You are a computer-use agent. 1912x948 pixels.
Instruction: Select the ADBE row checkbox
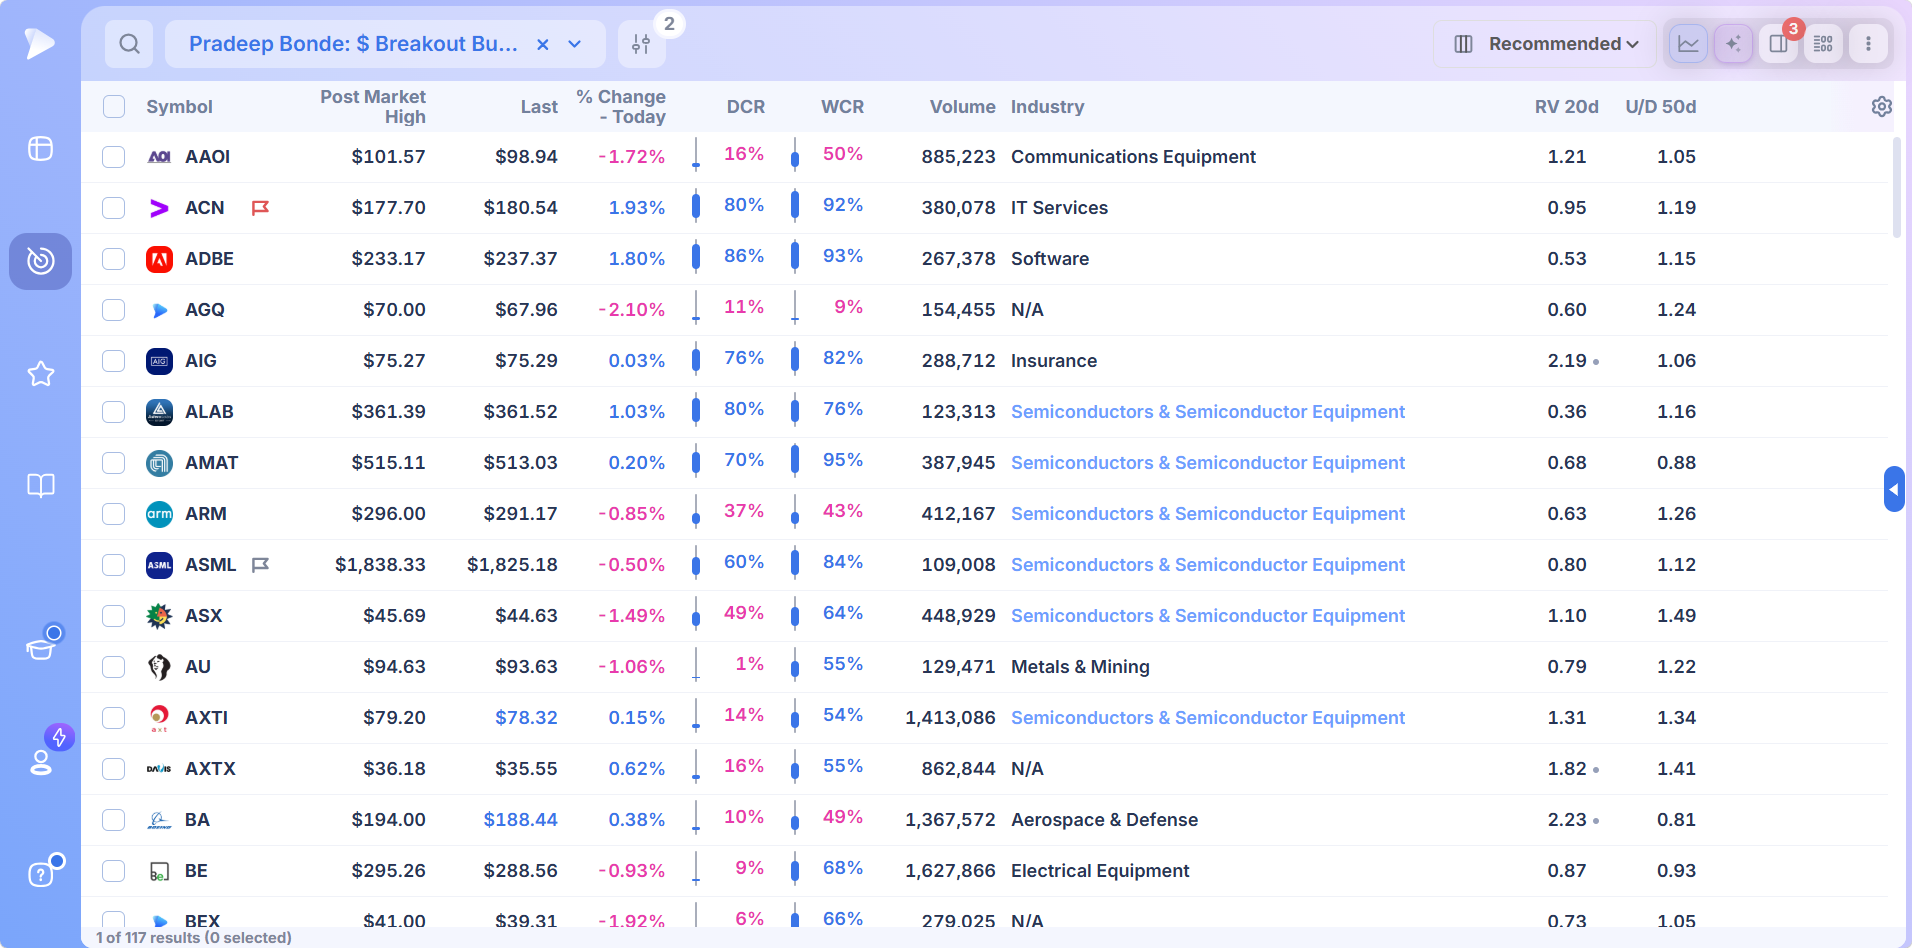pyautogui.click(x=114, y=259)
